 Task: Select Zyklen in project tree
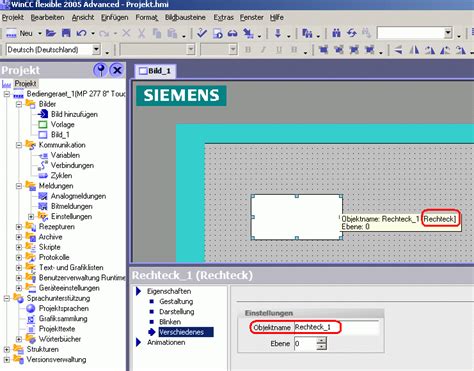(61, 176)
